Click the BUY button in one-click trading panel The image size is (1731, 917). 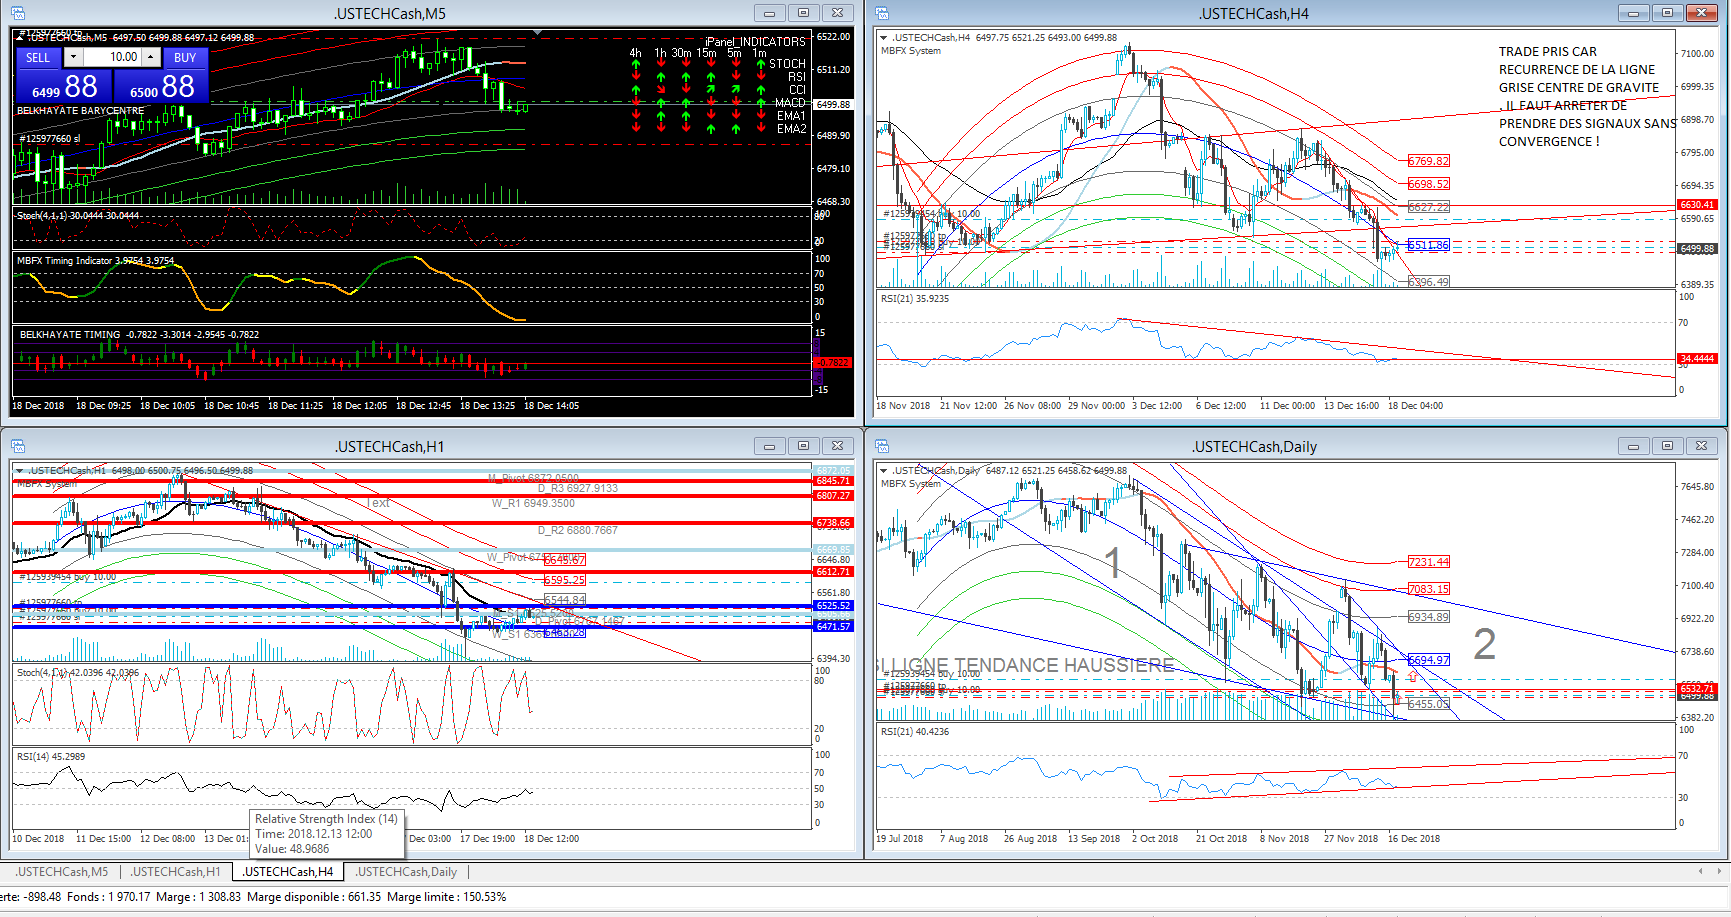185,58
